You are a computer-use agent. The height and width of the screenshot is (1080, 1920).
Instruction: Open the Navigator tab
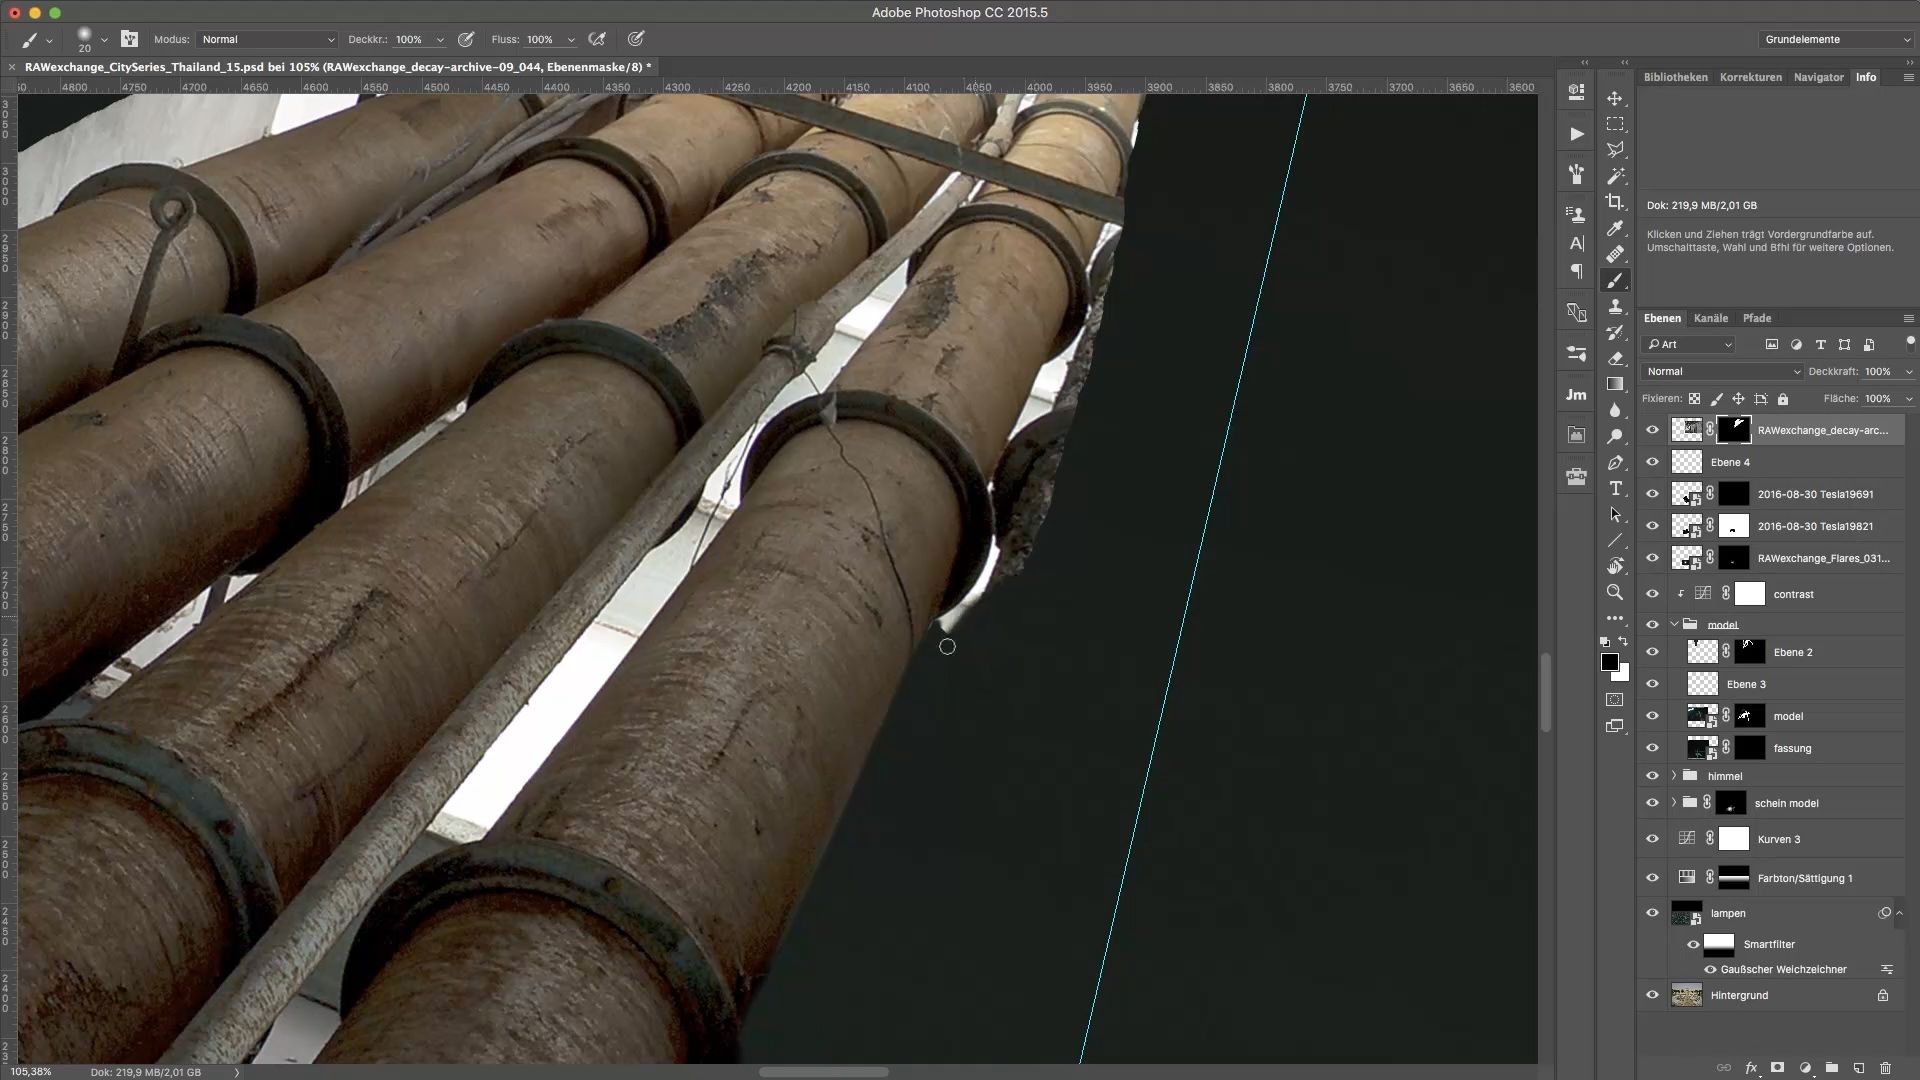coord(1819,77)
